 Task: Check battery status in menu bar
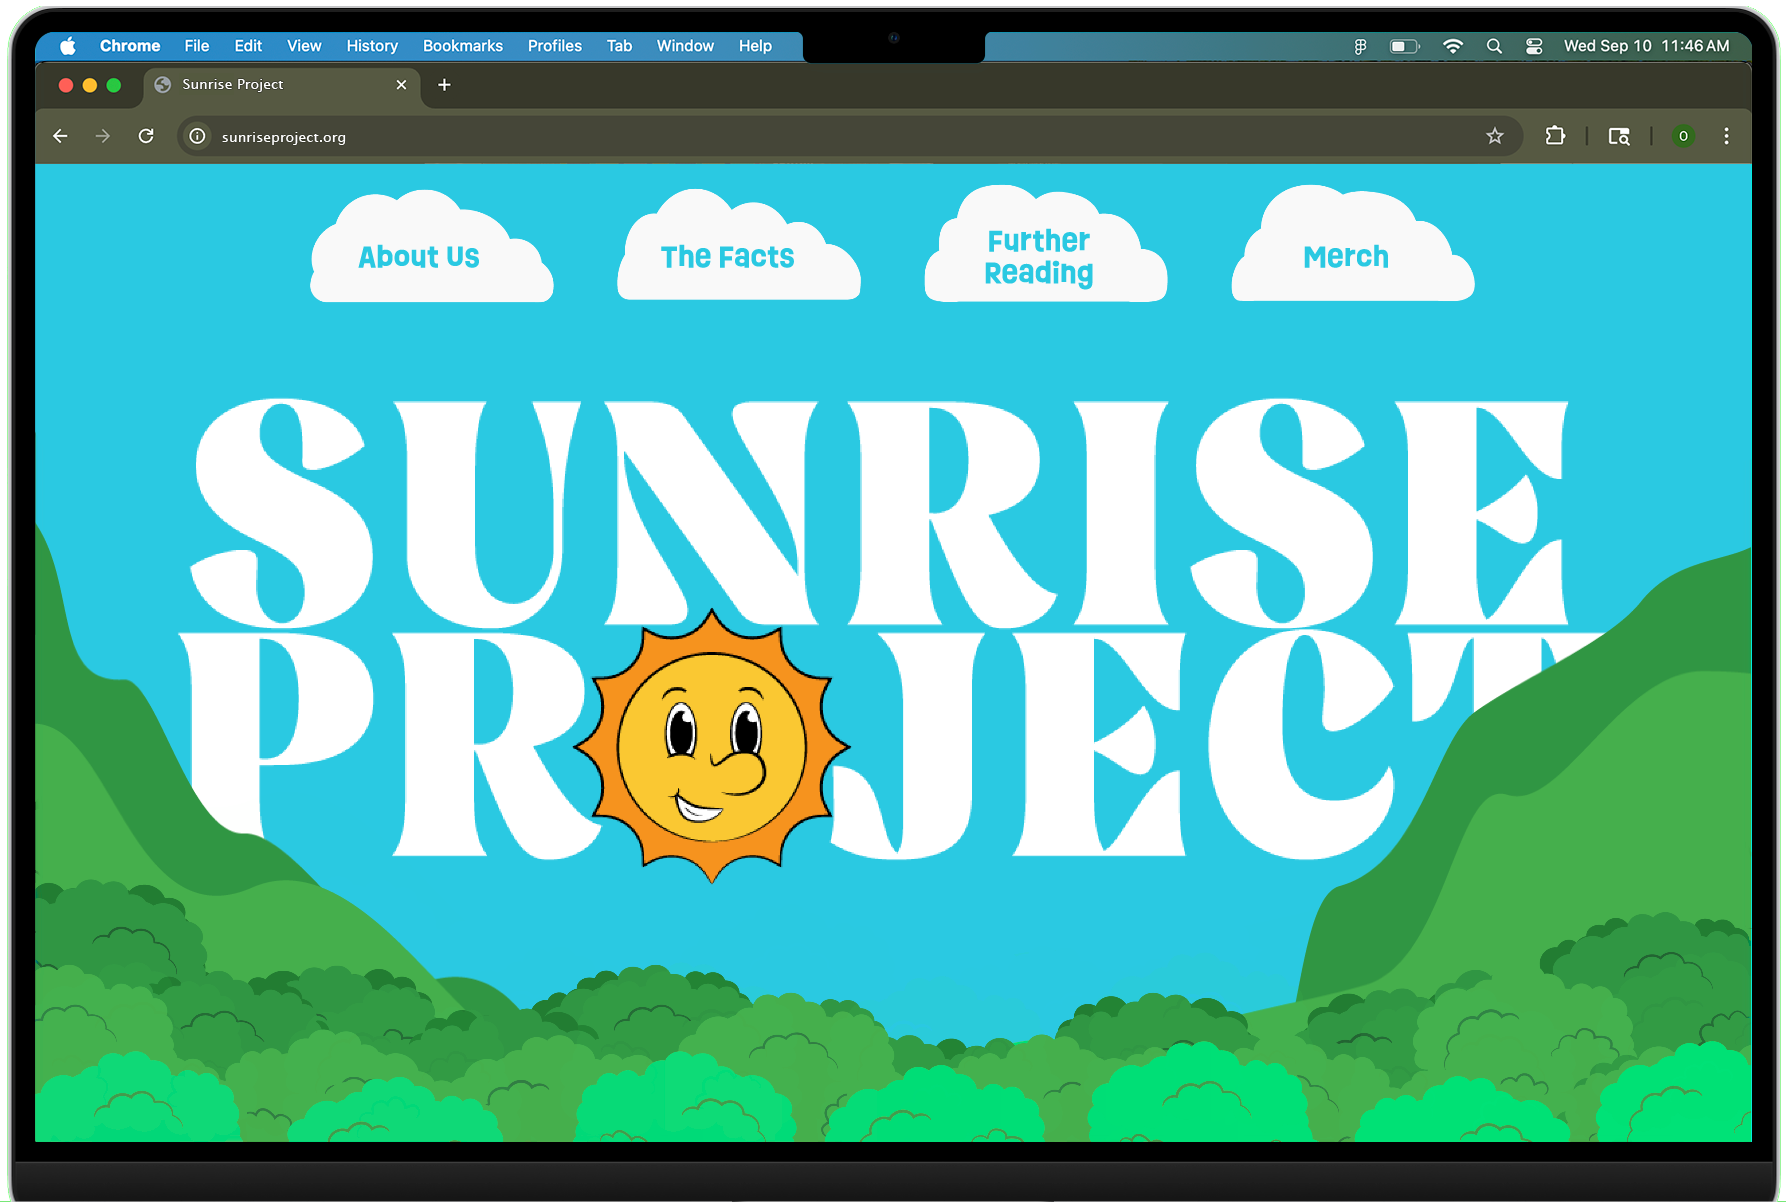click(x=1404, y=46)
